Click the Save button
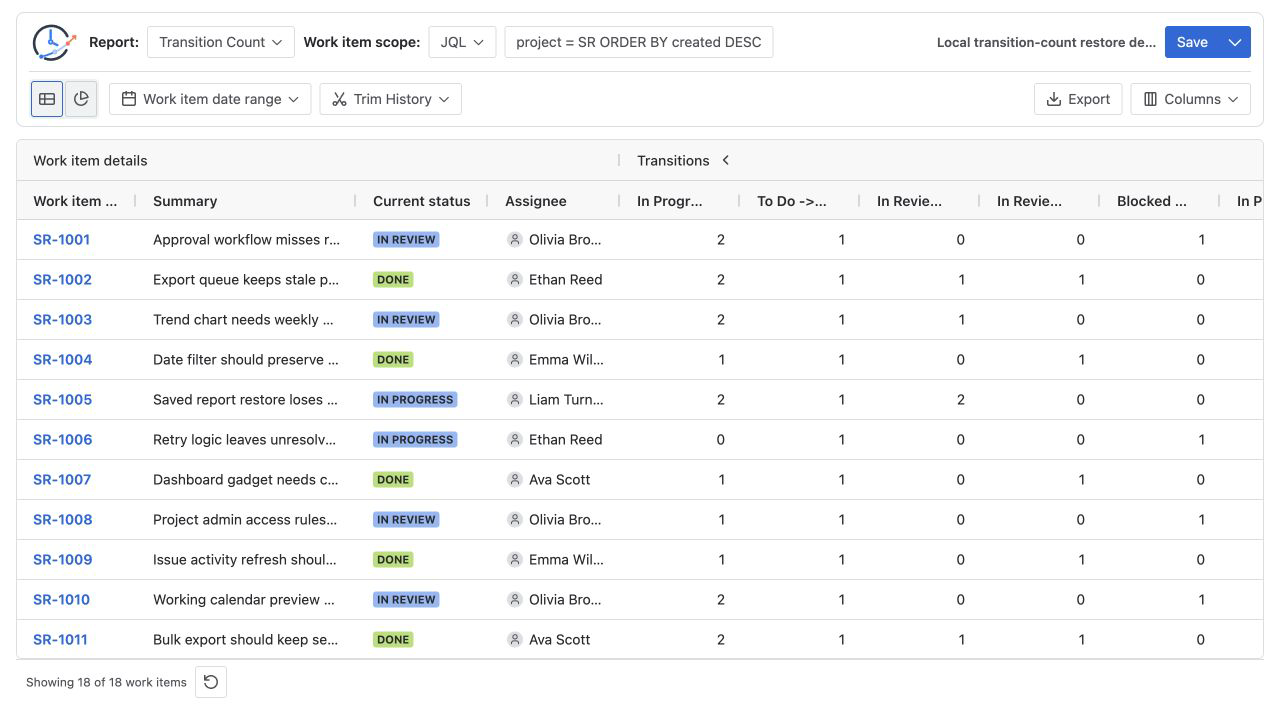Viewport: 1280px width, 720px height. [1192, 42]
